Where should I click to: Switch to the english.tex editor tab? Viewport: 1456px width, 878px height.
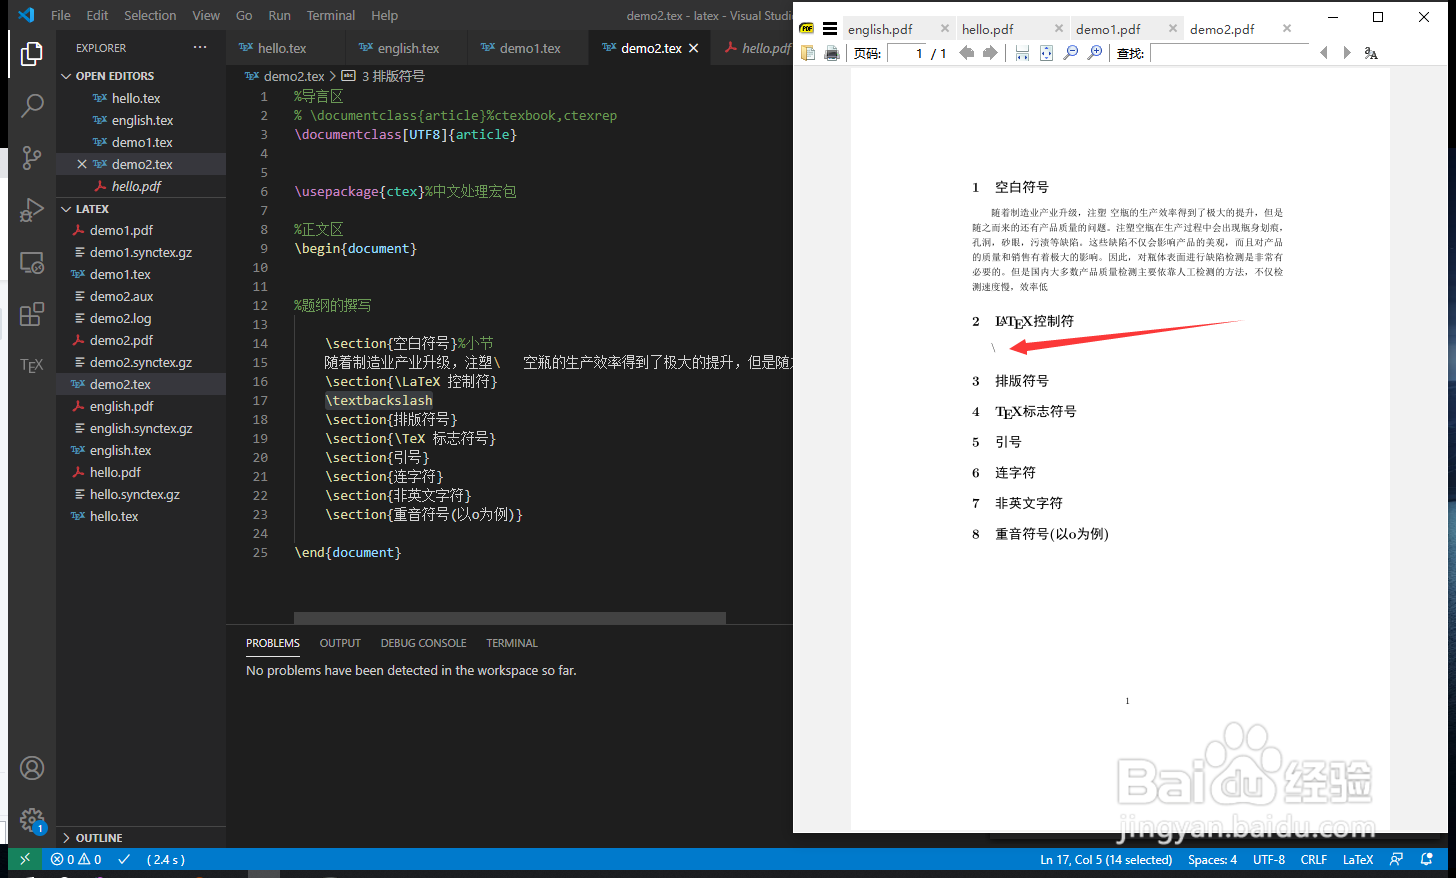pos(408,48)
